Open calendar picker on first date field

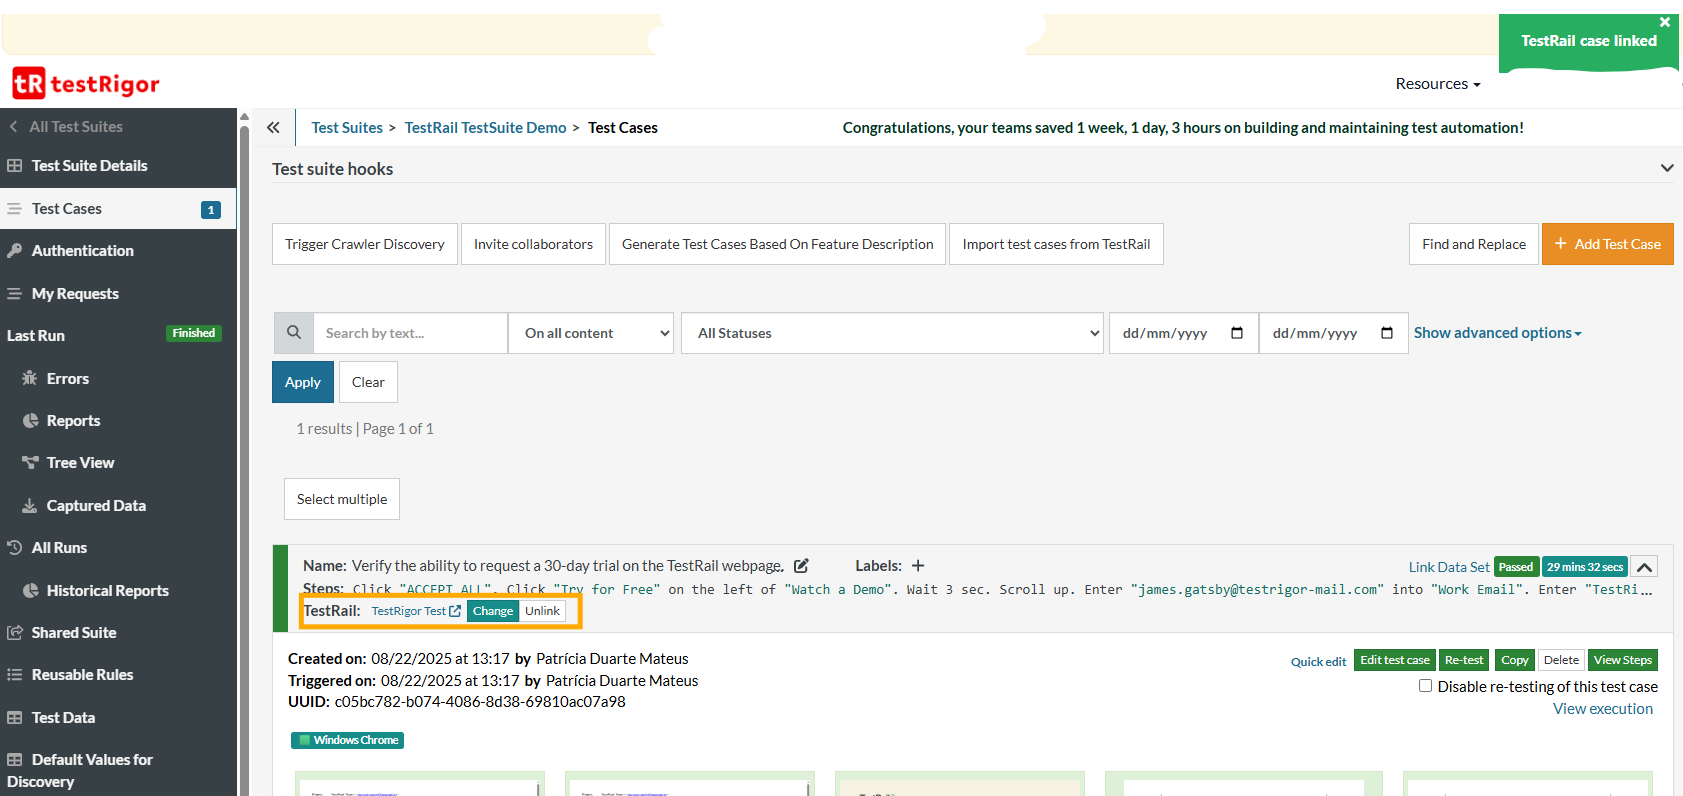[x=1237, y=333]
